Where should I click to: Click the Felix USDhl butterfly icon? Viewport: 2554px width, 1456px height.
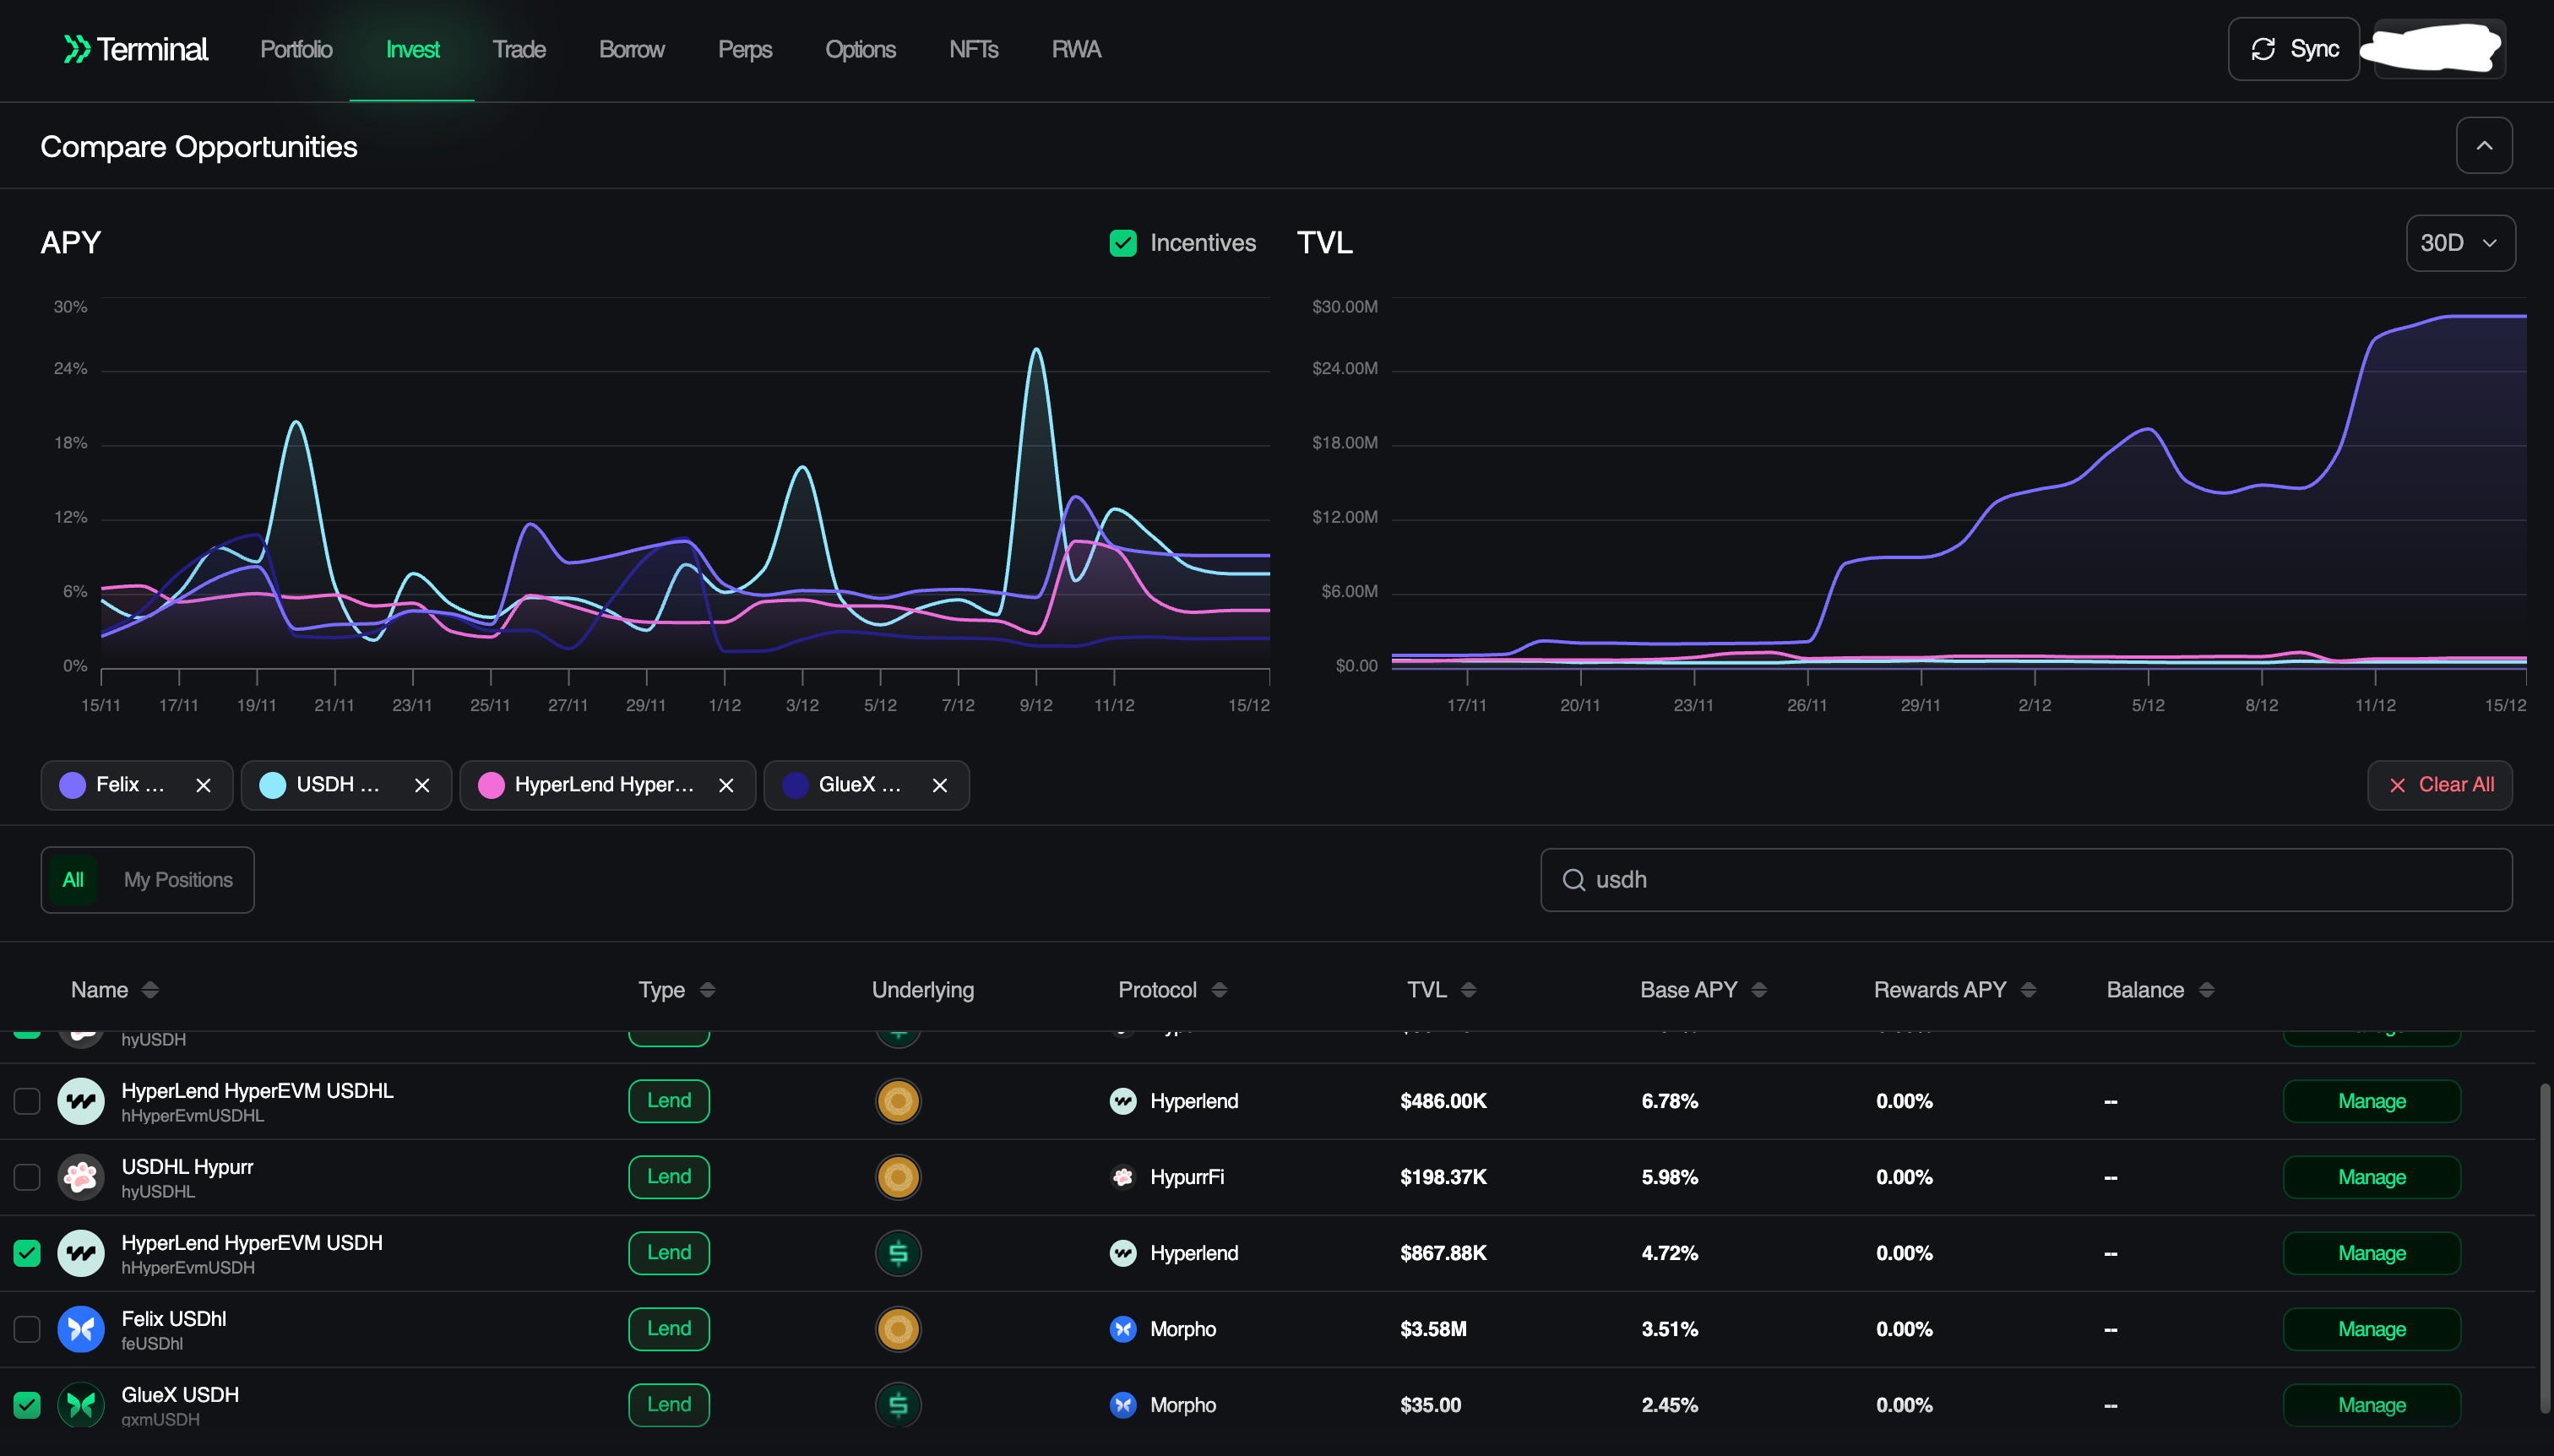click(81, 1329)
